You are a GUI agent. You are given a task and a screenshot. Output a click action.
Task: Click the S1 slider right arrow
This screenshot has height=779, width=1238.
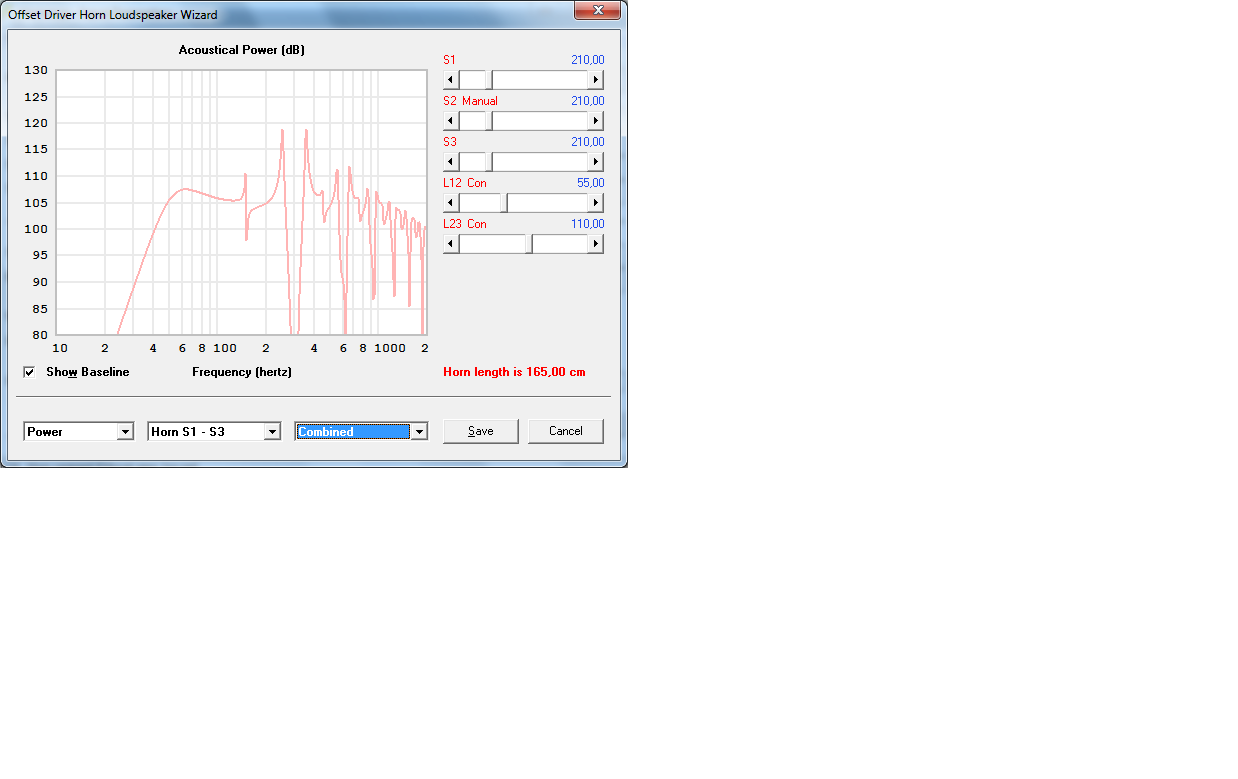click(596, 80)
